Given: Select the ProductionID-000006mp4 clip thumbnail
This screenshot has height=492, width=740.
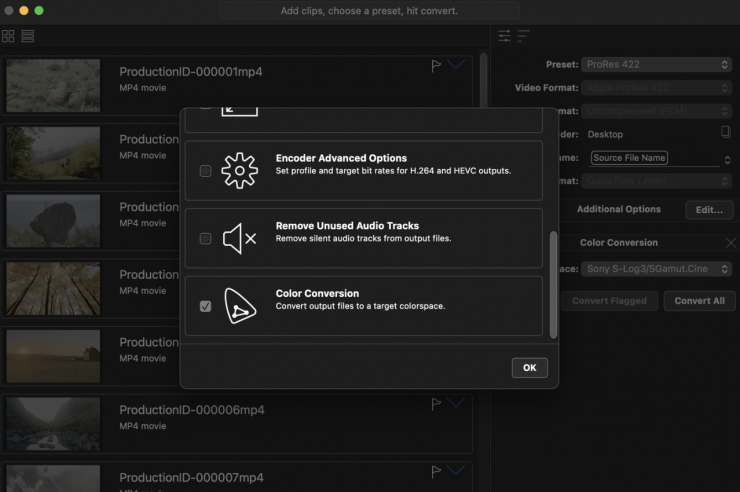Looking at the screenshot, I should [54, 423].
